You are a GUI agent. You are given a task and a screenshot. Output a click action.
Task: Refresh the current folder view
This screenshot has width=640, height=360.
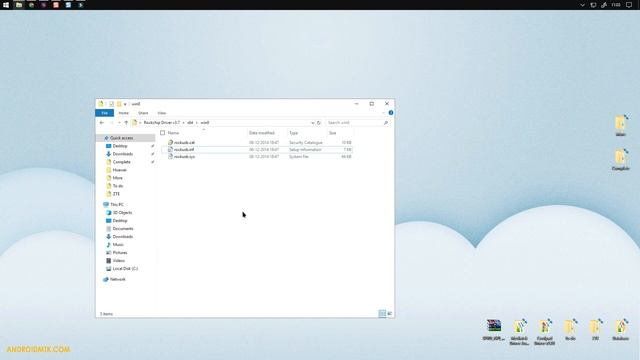(319, 122)
